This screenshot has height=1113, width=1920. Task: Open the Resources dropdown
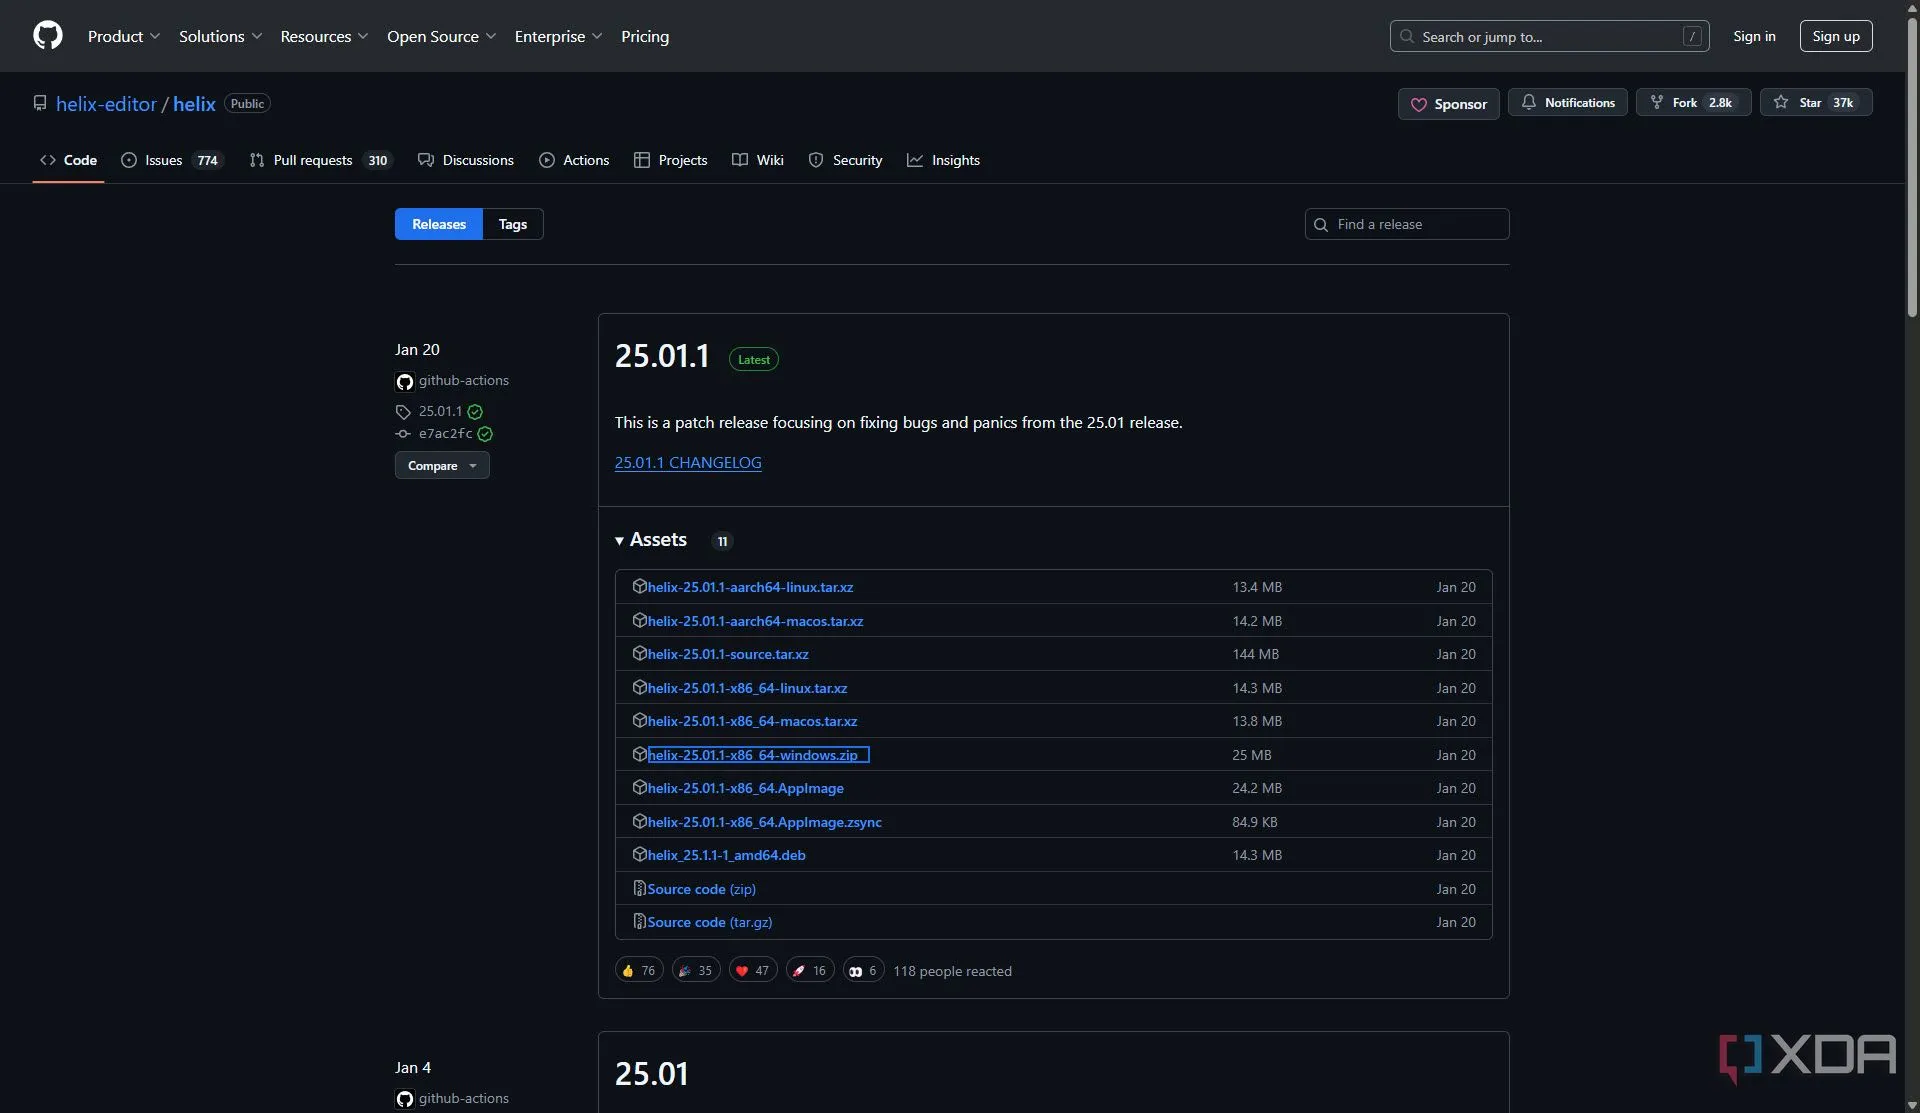324,36
